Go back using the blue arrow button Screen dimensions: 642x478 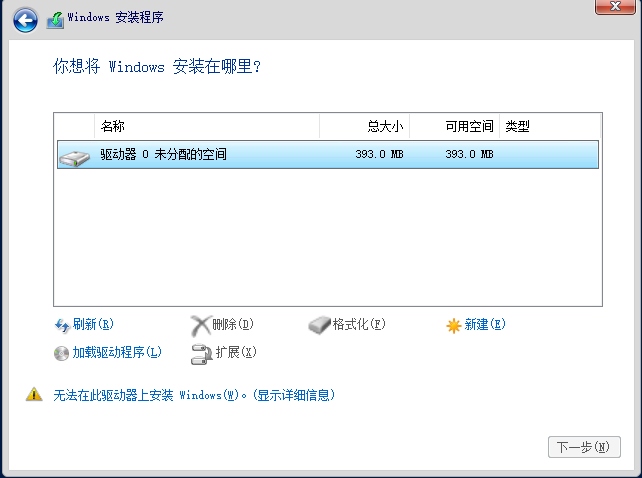click(25, 20)
